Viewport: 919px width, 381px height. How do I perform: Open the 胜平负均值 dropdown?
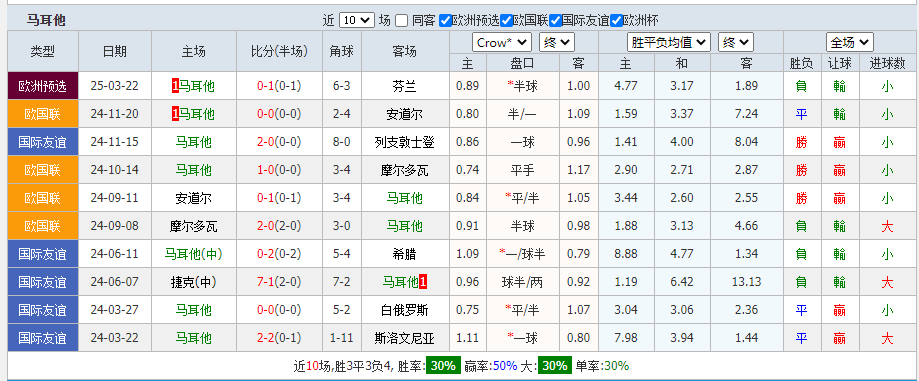669,42
